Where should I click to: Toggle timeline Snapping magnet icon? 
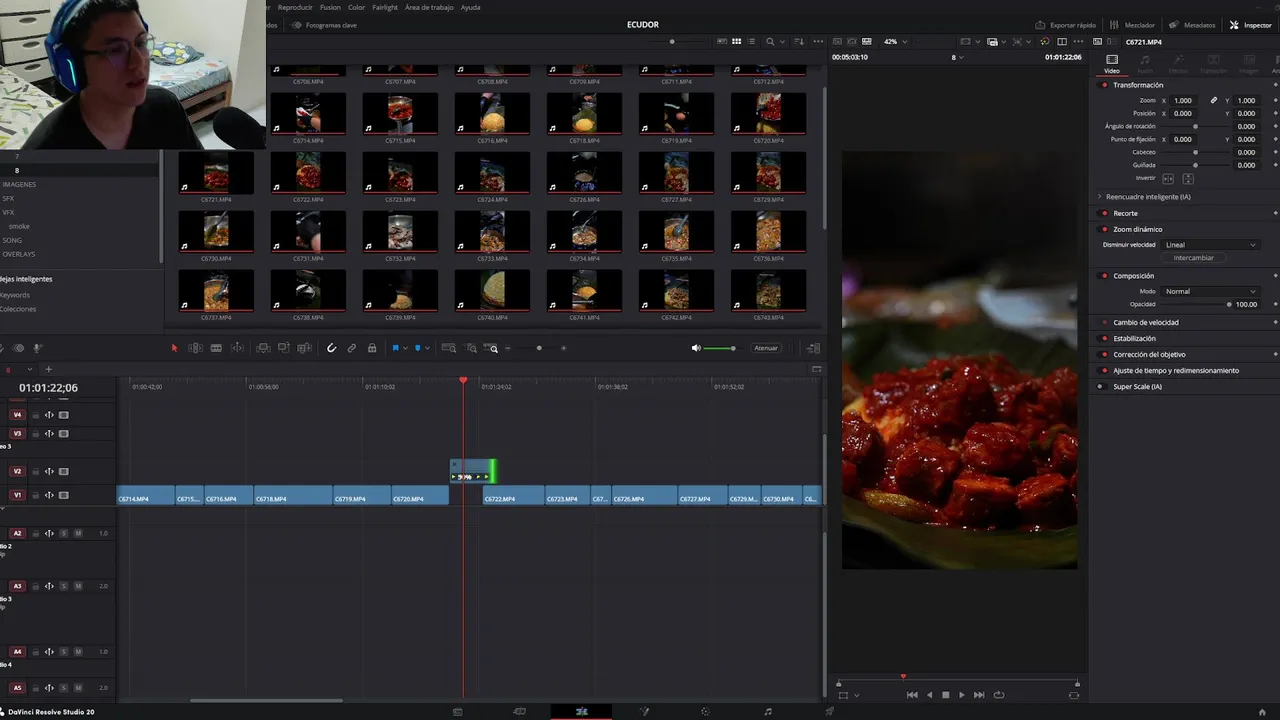pos(331,348)
